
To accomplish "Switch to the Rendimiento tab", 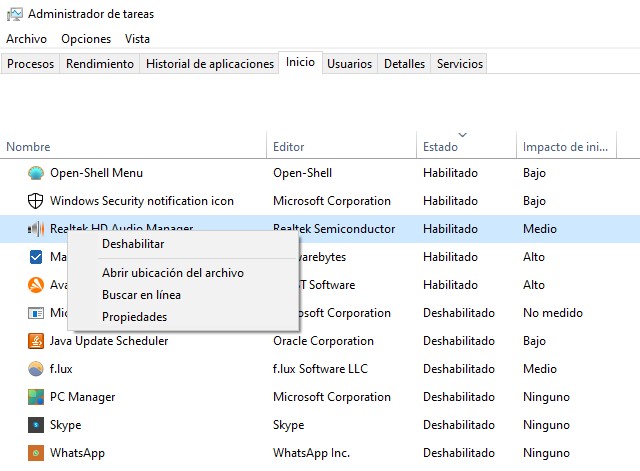I will (x=100, y=64).
